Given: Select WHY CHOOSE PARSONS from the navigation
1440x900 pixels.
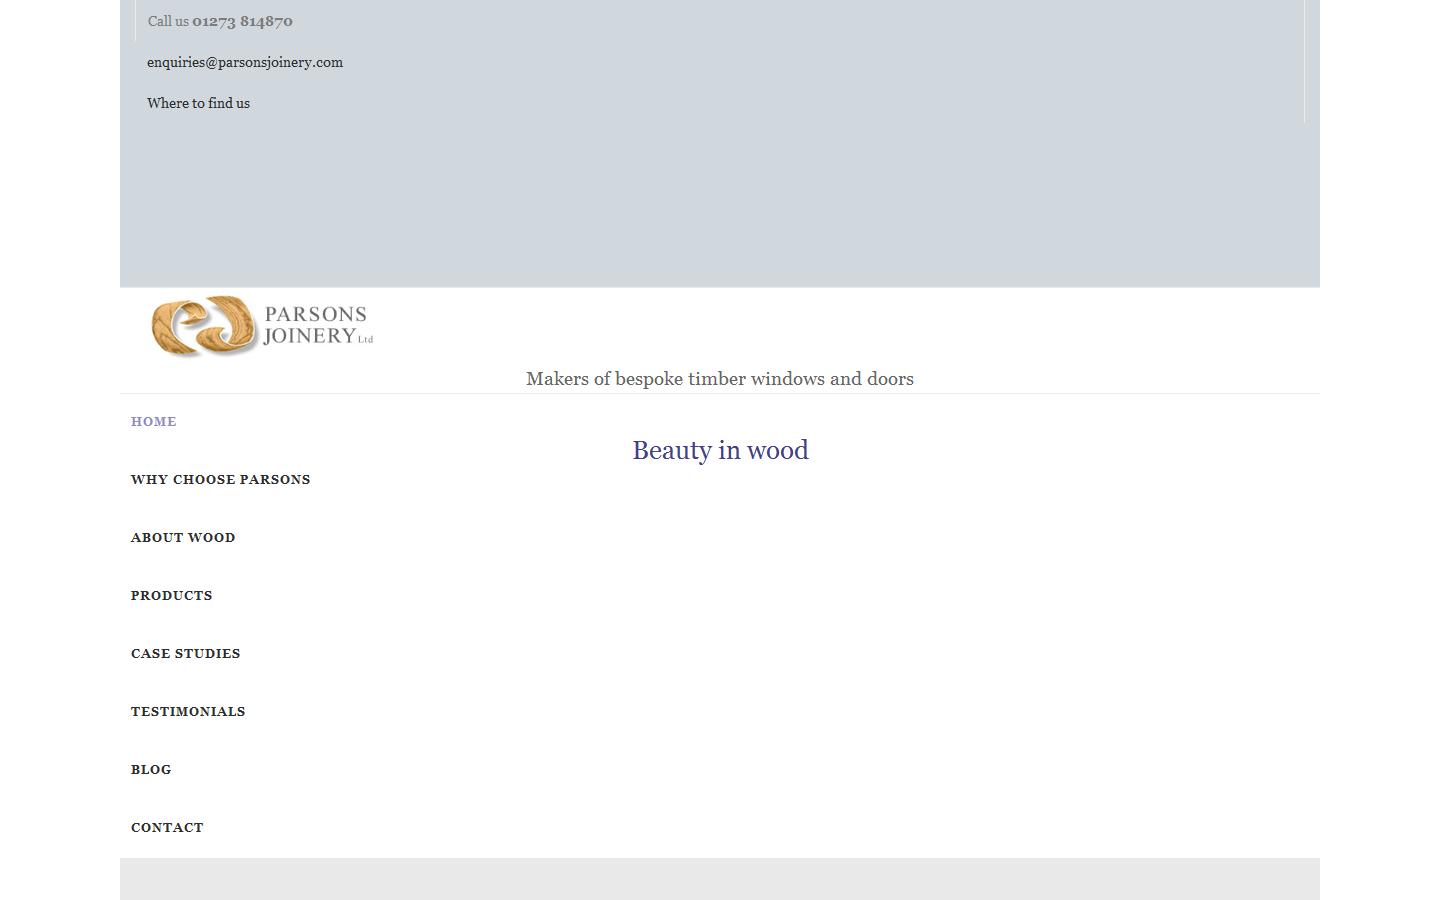Looking at the screenshot, I should [220, 479].
